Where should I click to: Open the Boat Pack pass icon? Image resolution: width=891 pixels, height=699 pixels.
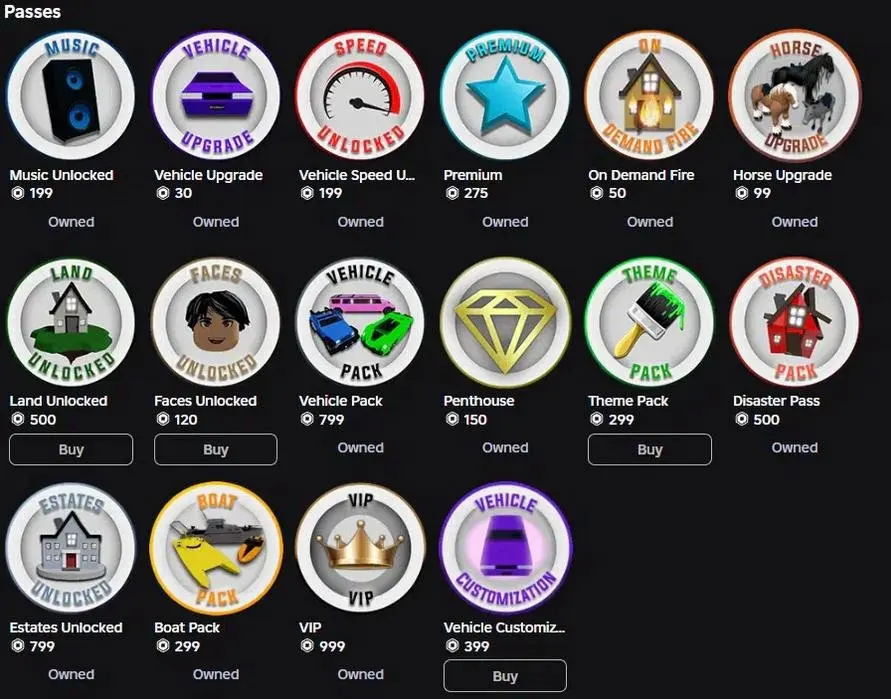pyautogui.click(x=216, y=548)
